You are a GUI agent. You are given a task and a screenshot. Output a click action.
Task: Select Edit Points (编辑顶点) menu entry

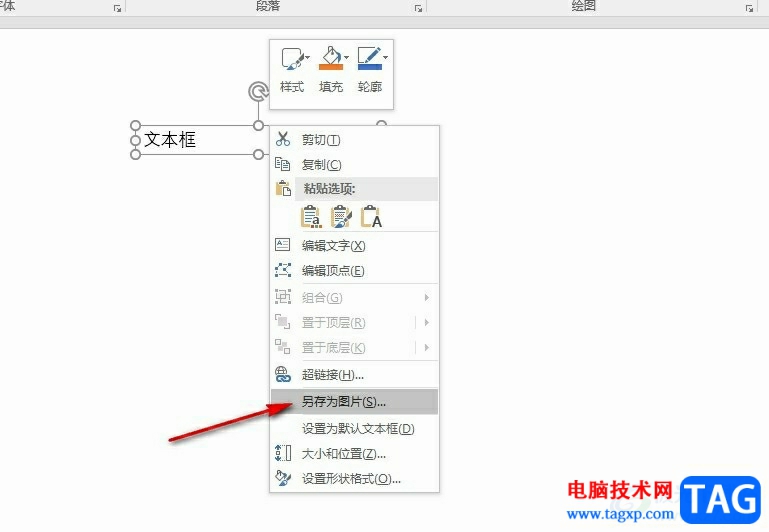(x=354, y=270)
